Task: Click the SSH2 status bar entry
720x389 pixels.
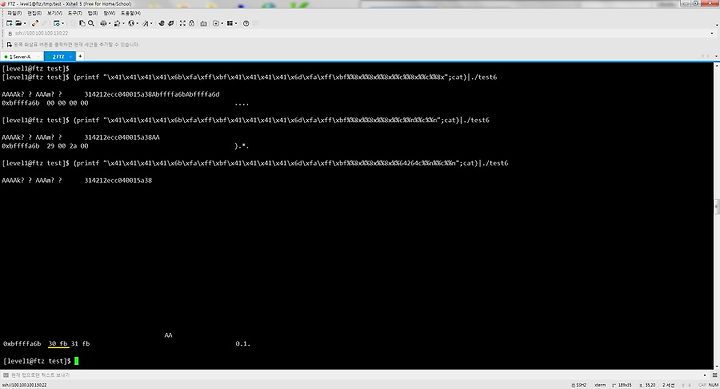Action: tap(579, 385)
